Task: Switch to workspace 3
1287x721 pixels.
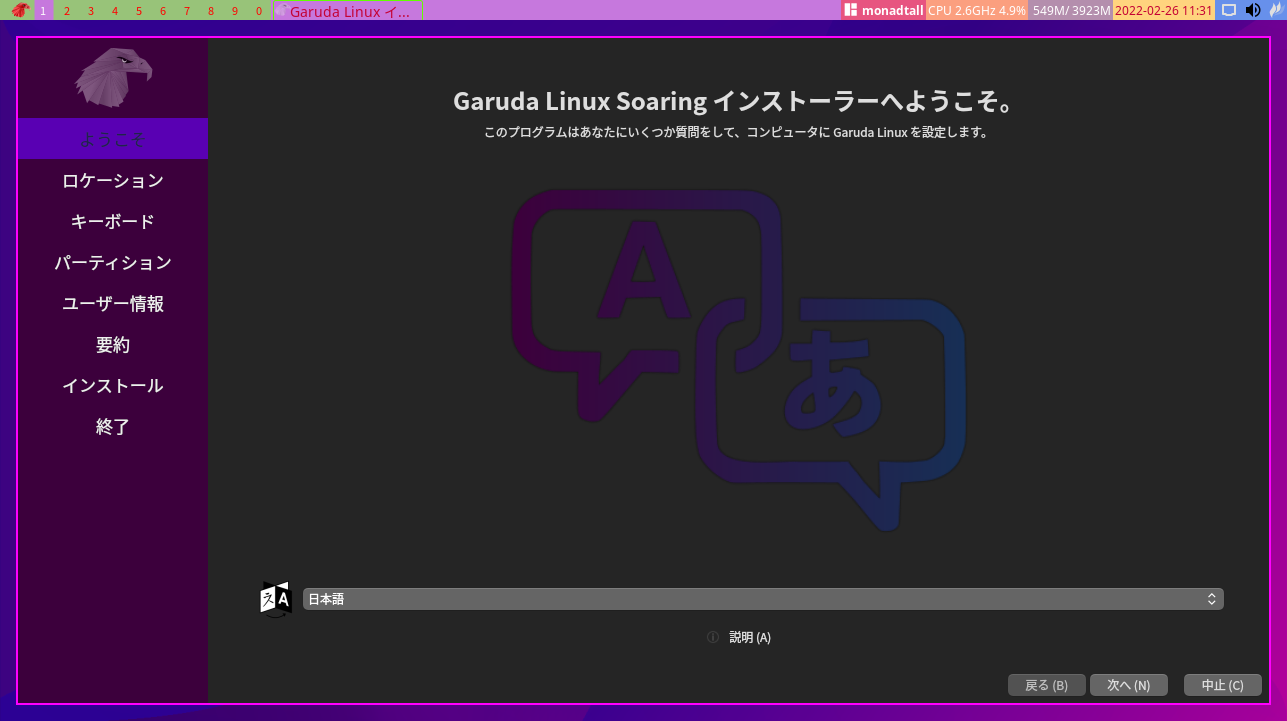Action: [x=91, y=11]
